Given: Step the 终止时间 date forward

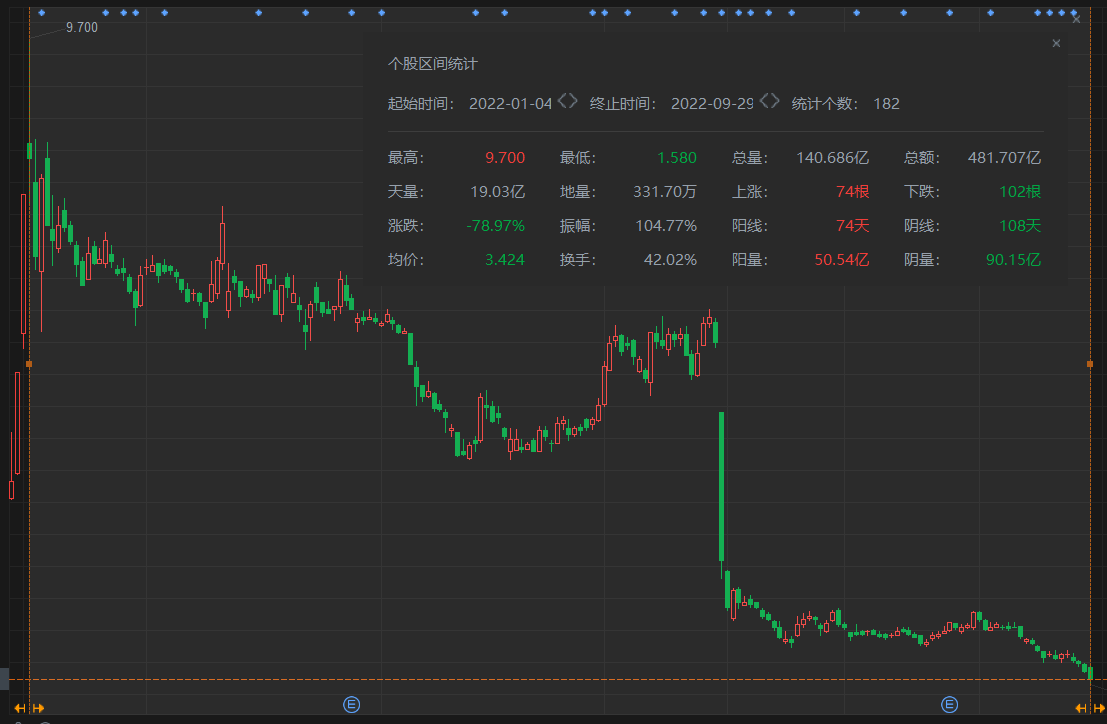Looking at the screenshot, I should [776, 101].
